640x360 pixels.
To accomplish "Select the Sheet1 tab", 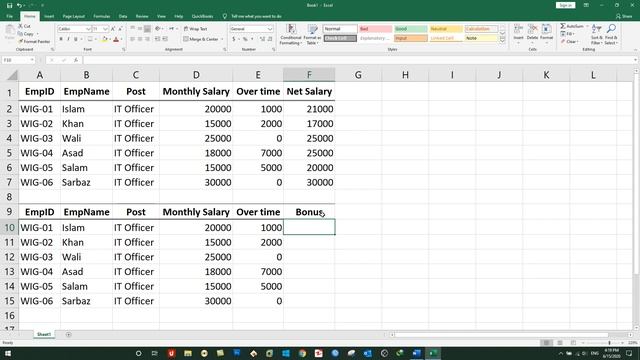I will tap(44, 334).
